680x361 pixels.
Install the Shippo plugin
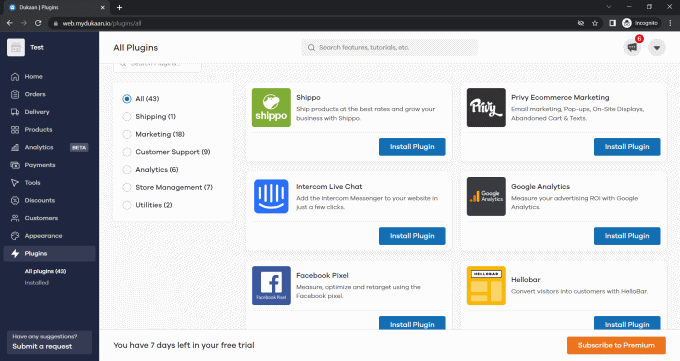[412, 147]
